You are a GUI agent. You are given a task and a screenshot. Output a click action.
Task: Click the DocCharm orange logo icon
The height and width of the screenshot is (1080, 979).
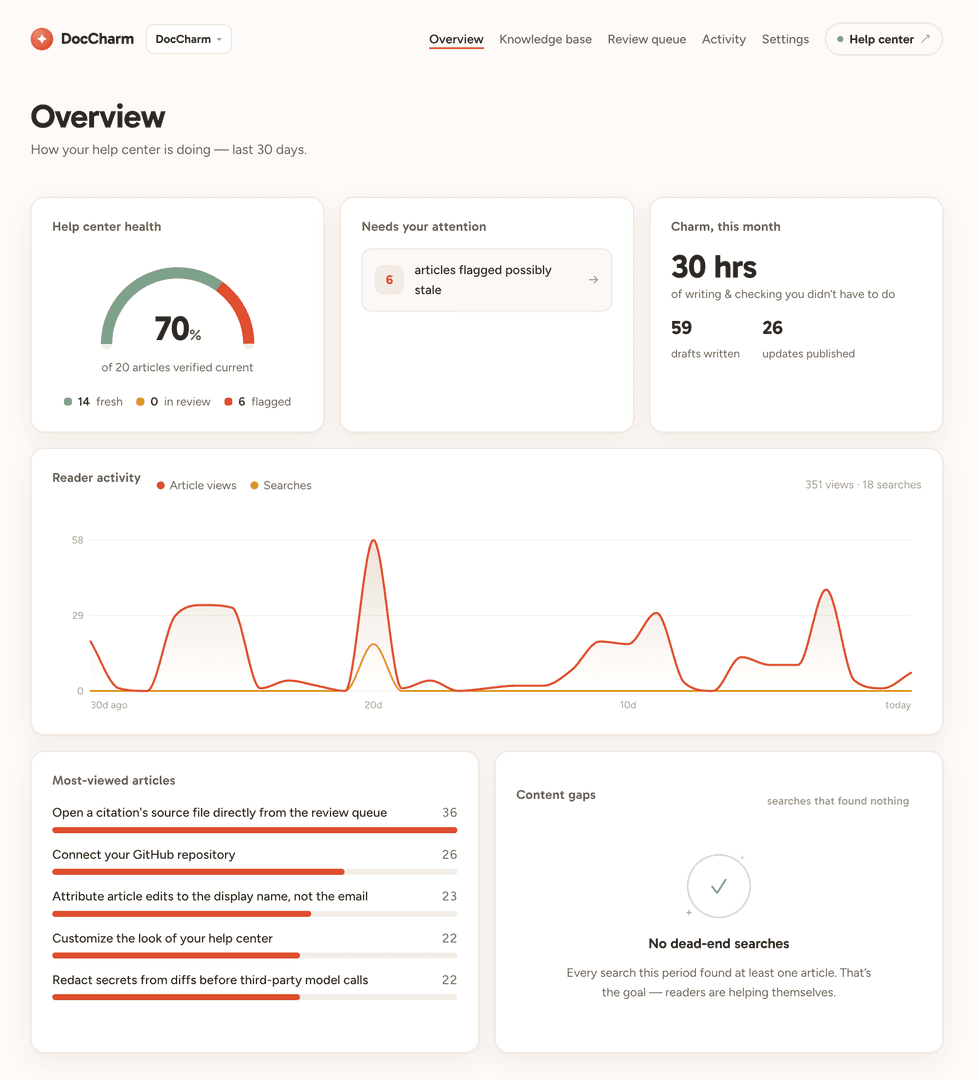point(41,39)
